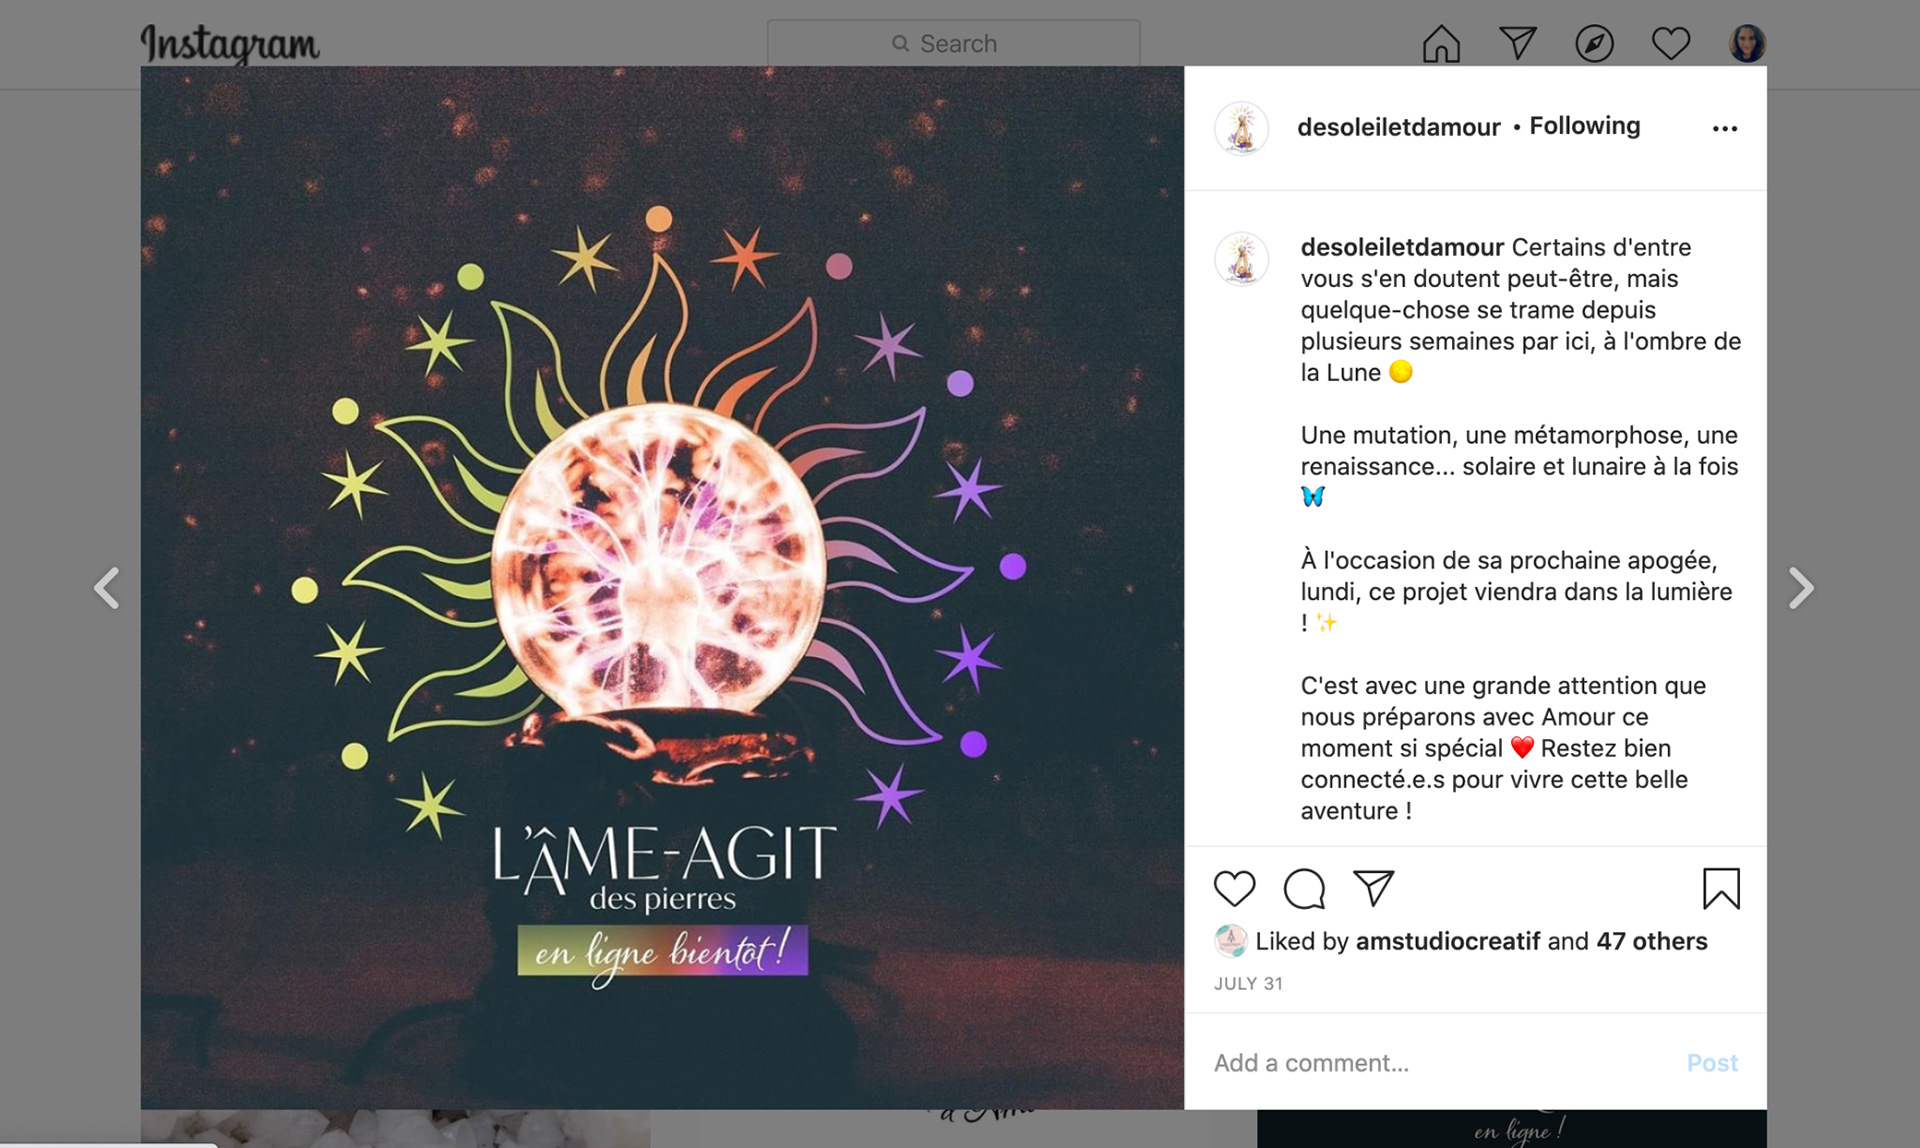Open the comment bubble icon
1920x1148 pixels.
(x=1304, y=888)
